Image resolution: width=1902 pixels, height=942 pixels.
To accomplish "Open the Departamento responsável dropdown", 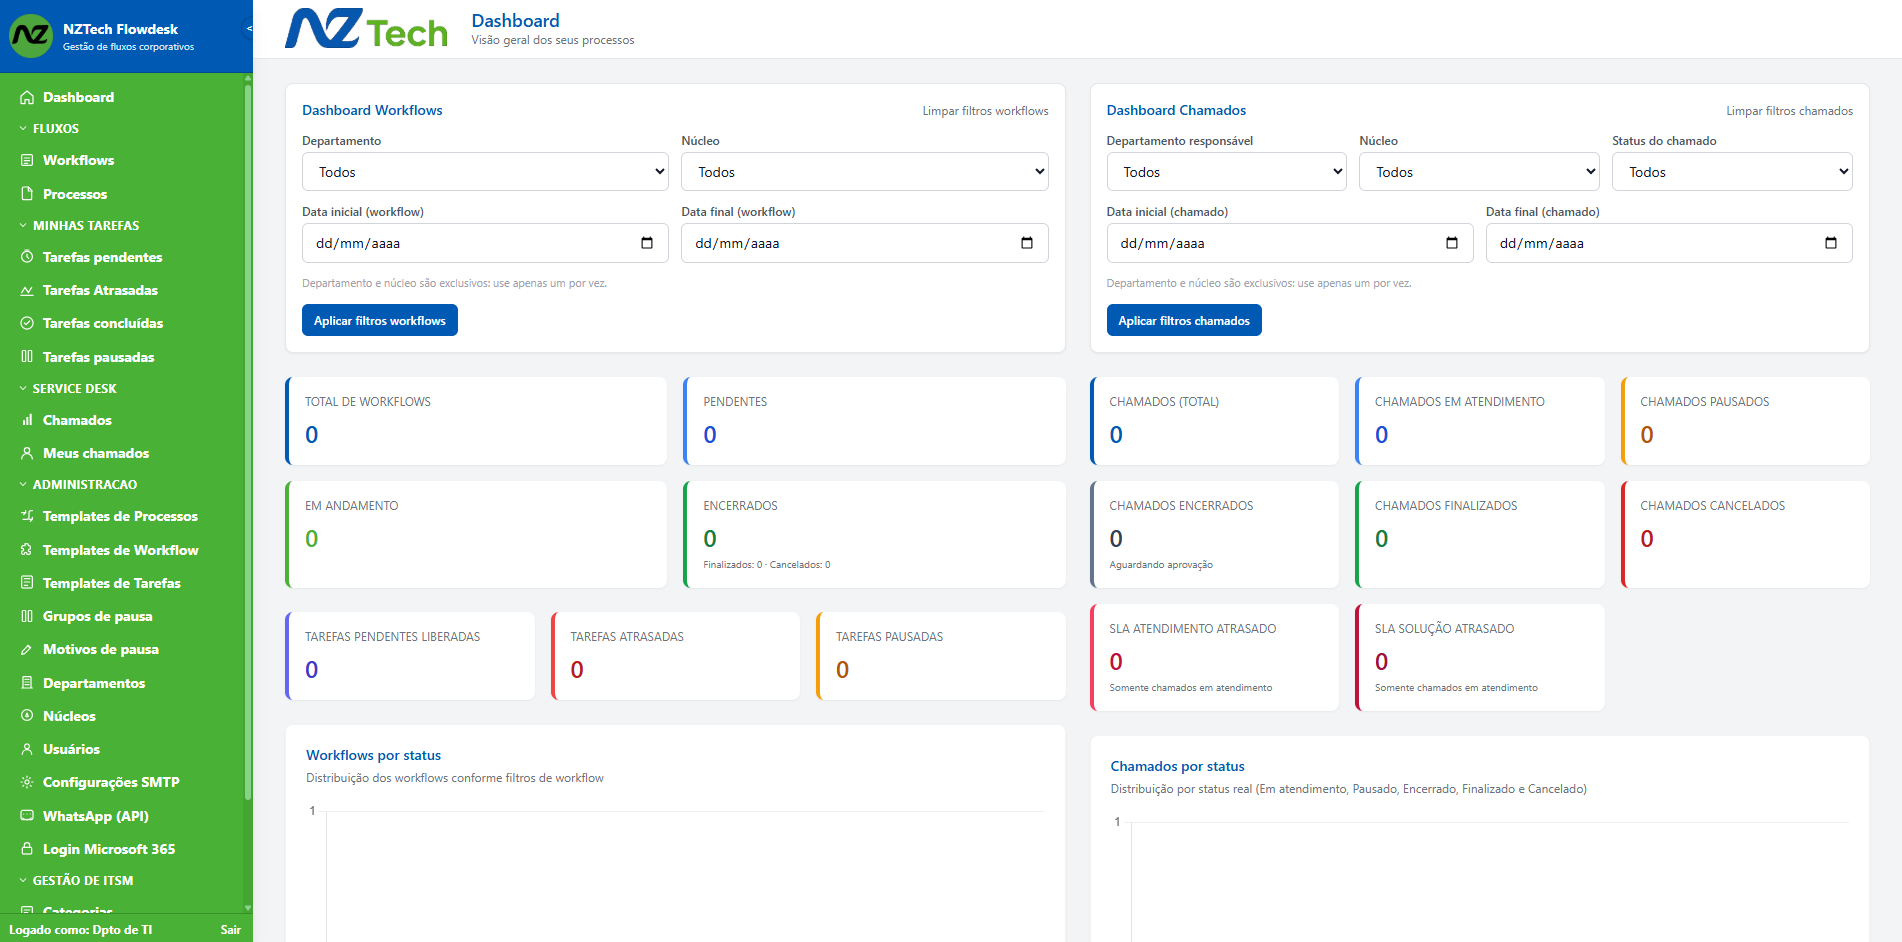I will 1227,172.
